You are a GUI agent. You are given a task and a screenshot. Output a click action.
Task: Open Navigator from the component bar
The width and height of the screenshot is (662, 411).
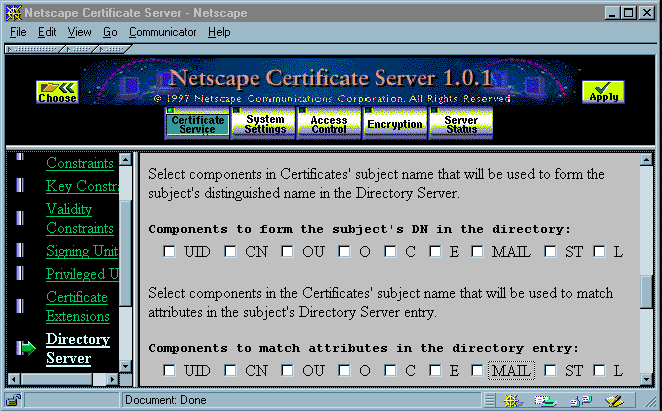(513, 400)
